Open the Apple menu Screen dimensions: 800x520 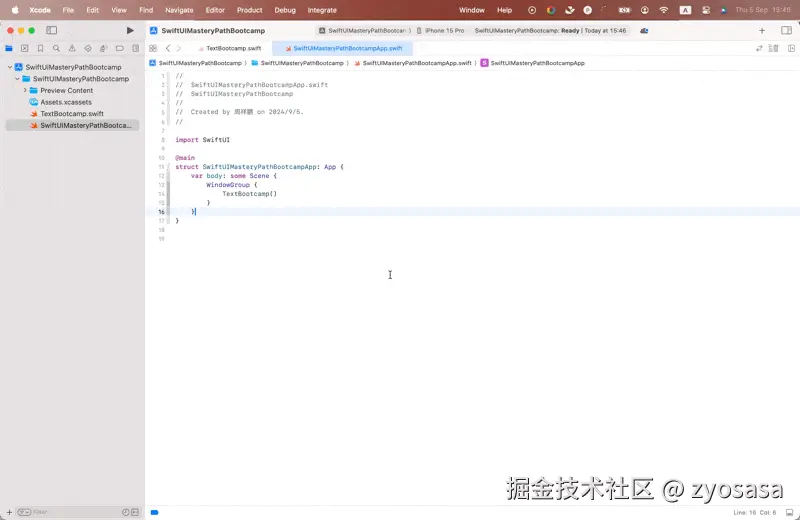pyautogui.click(x=15, y=10)
